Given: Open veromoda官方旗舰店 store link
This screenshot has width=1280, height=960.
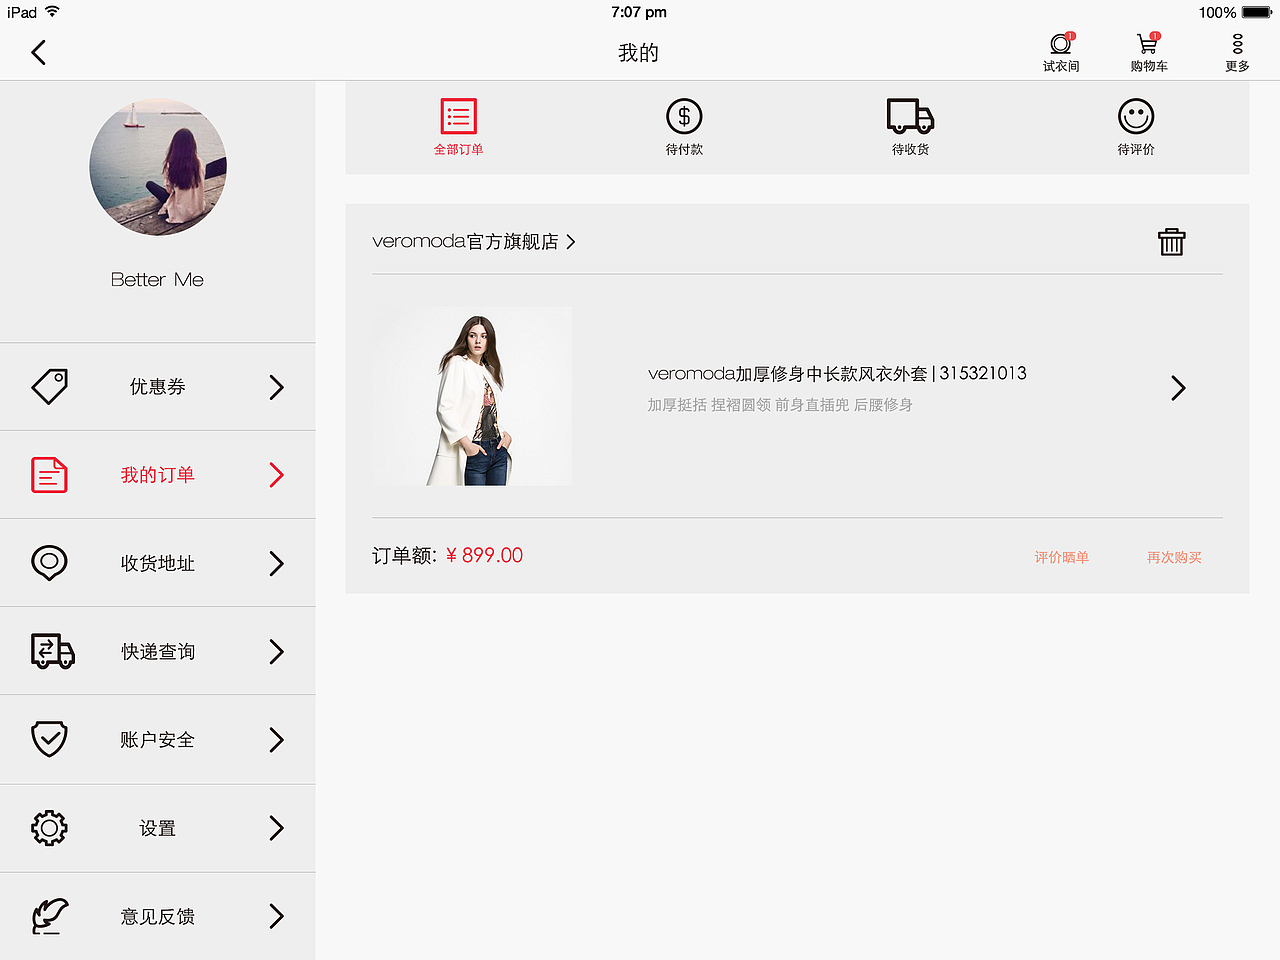Looking at the screenshot, I should click(x=465, y=241).
